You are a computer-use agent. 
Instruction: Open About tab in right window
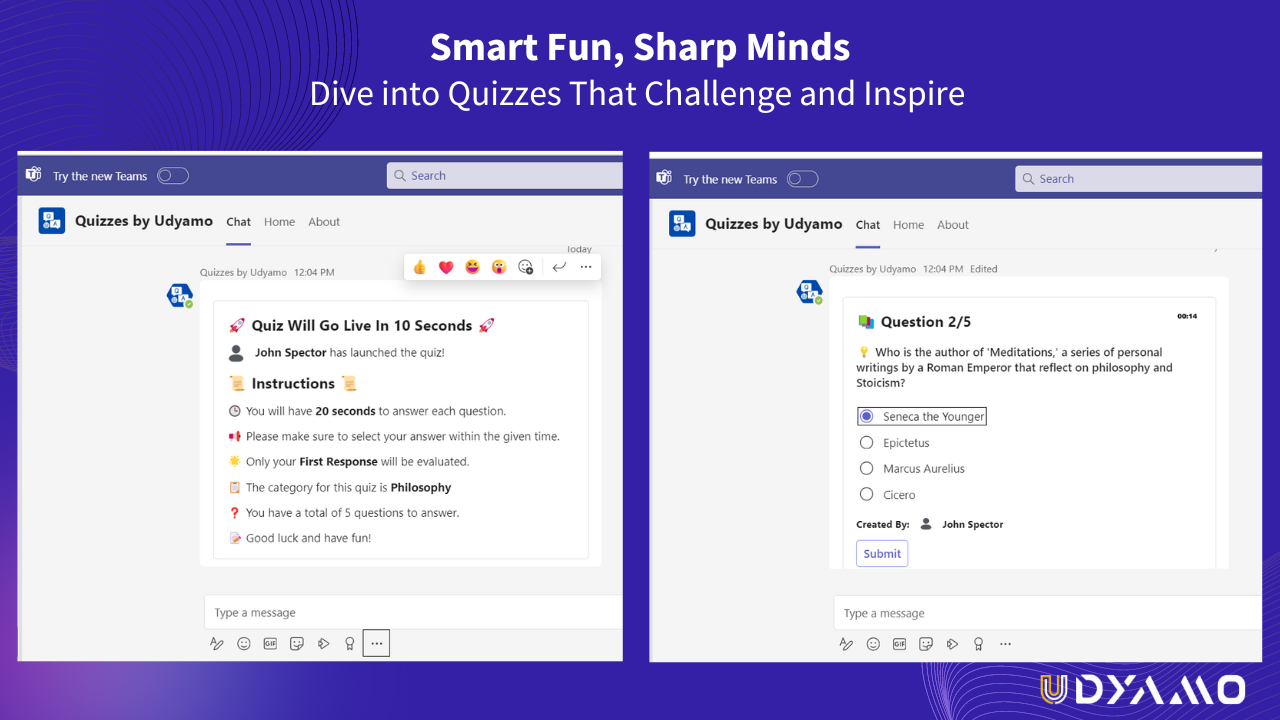[953, 225]
